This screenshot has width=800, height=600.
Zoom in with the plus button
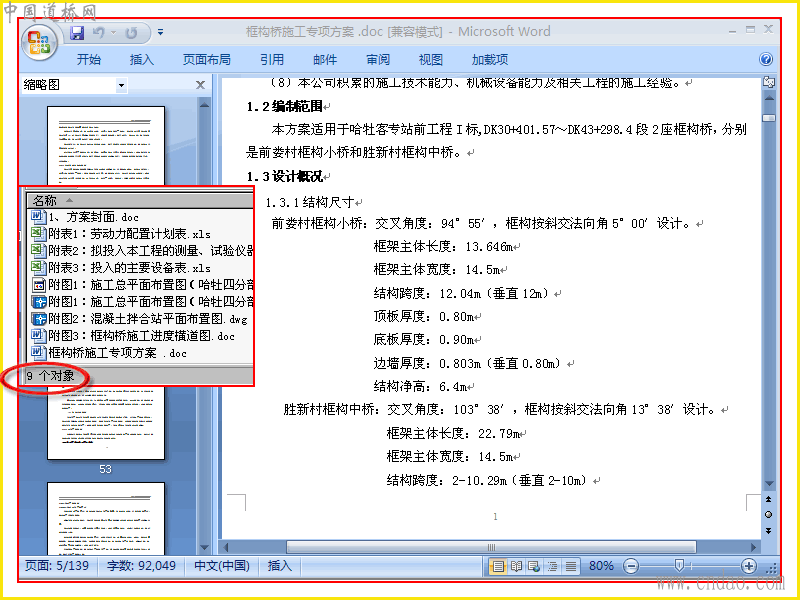(748, 566)
